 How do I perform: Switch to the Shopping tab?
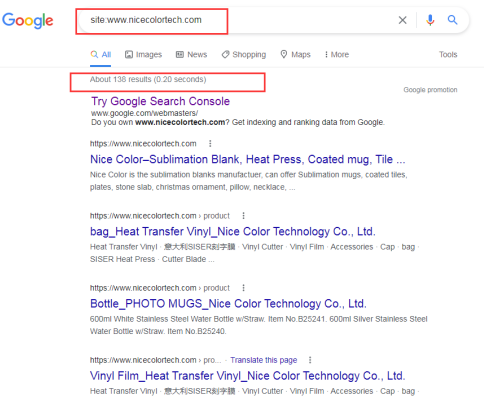click(244, 54)
